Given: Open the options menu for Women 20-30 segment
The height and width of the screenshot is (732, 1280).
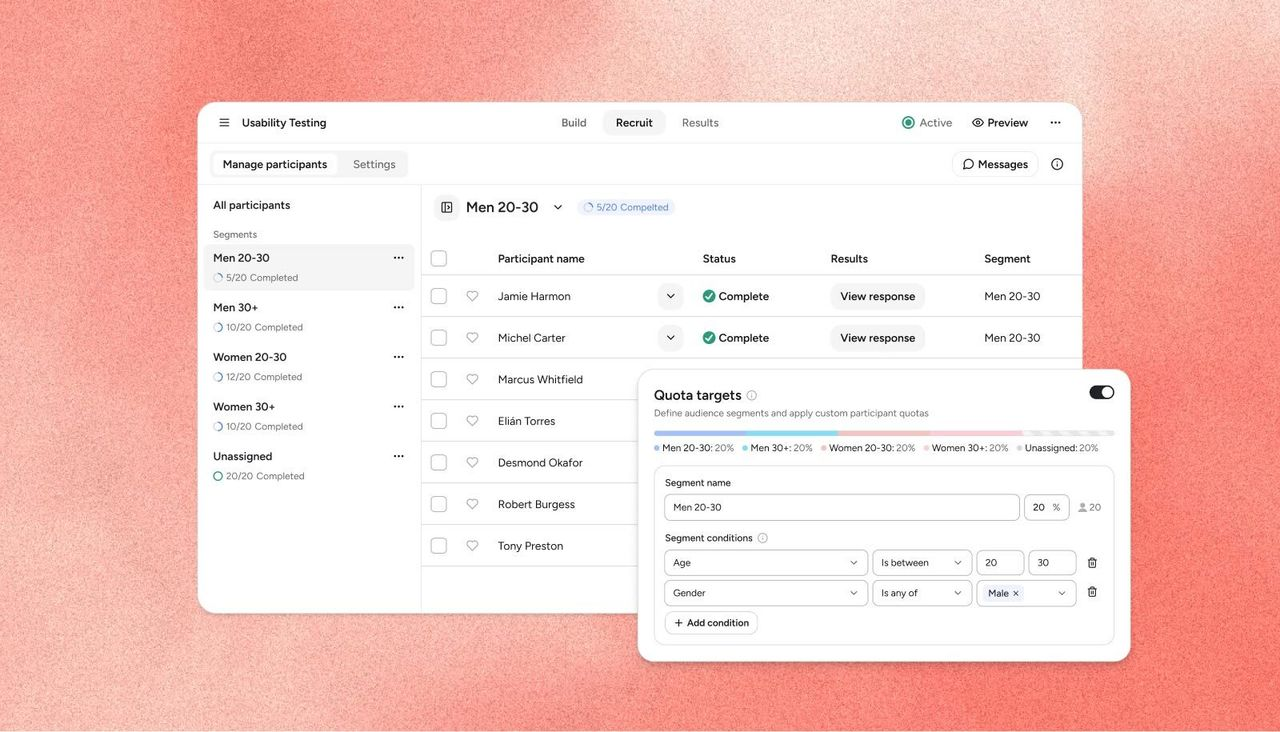Looking at the screenshot, I should [398, 357].
